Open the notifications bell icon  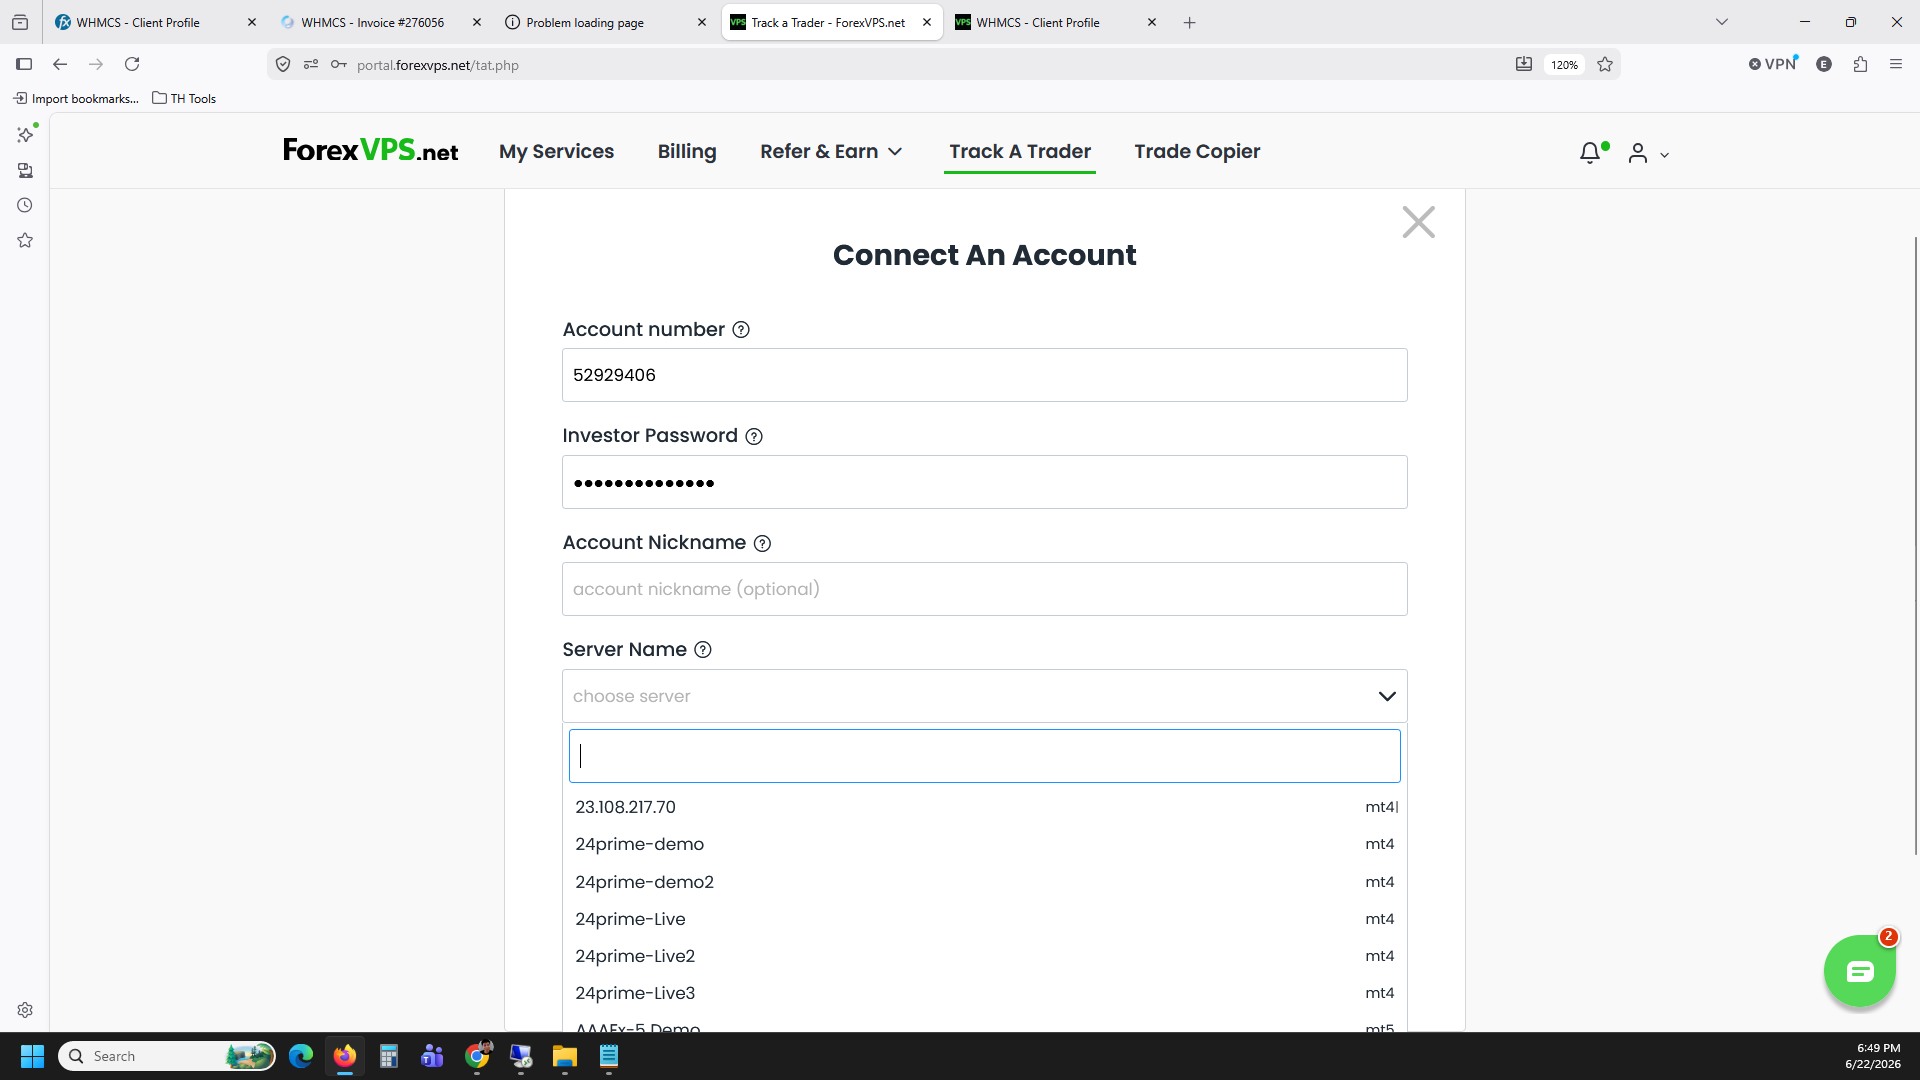point(1590,153)
